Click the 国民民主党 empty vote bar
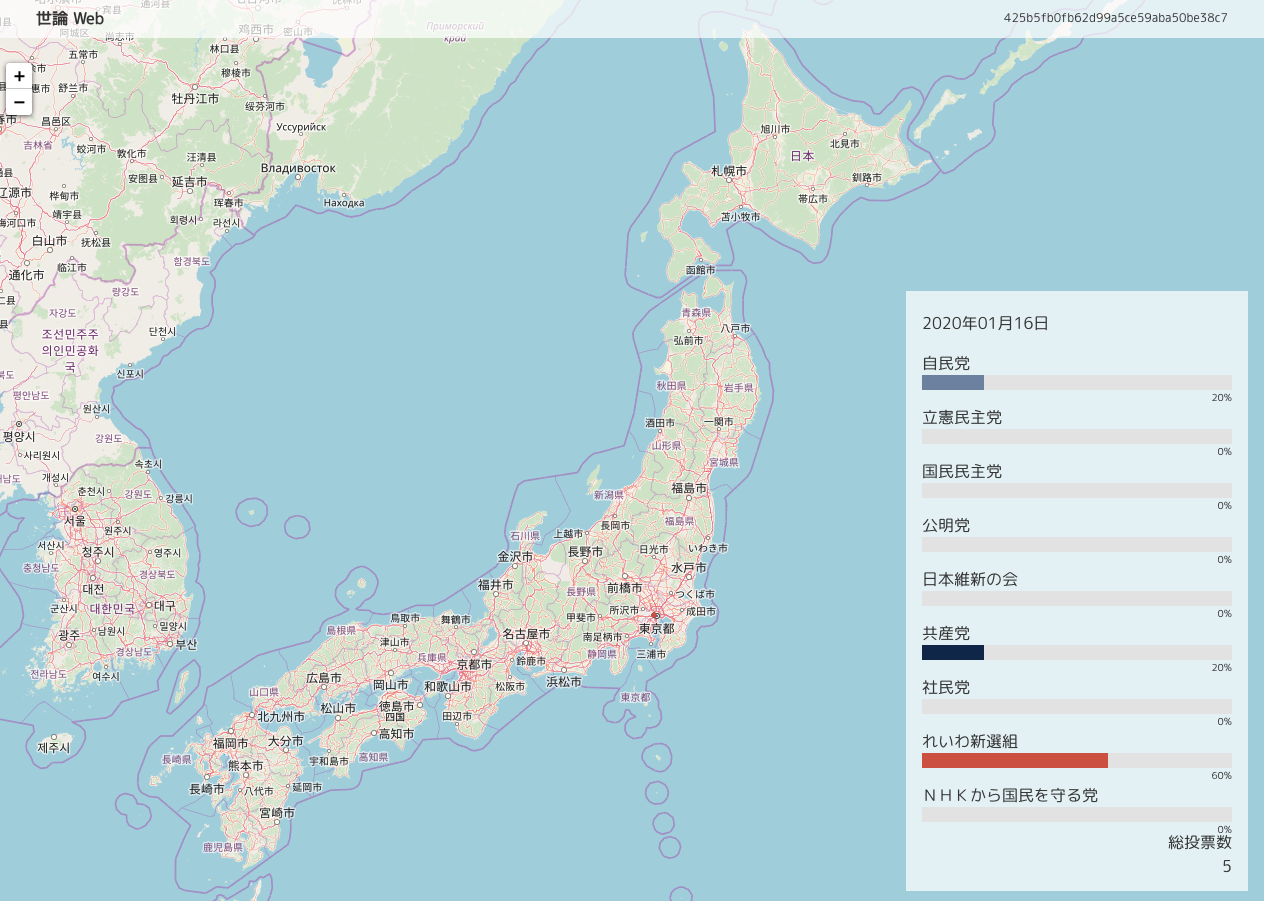This screenshot has width=1264, height=901. click(x=1077, y=490)
